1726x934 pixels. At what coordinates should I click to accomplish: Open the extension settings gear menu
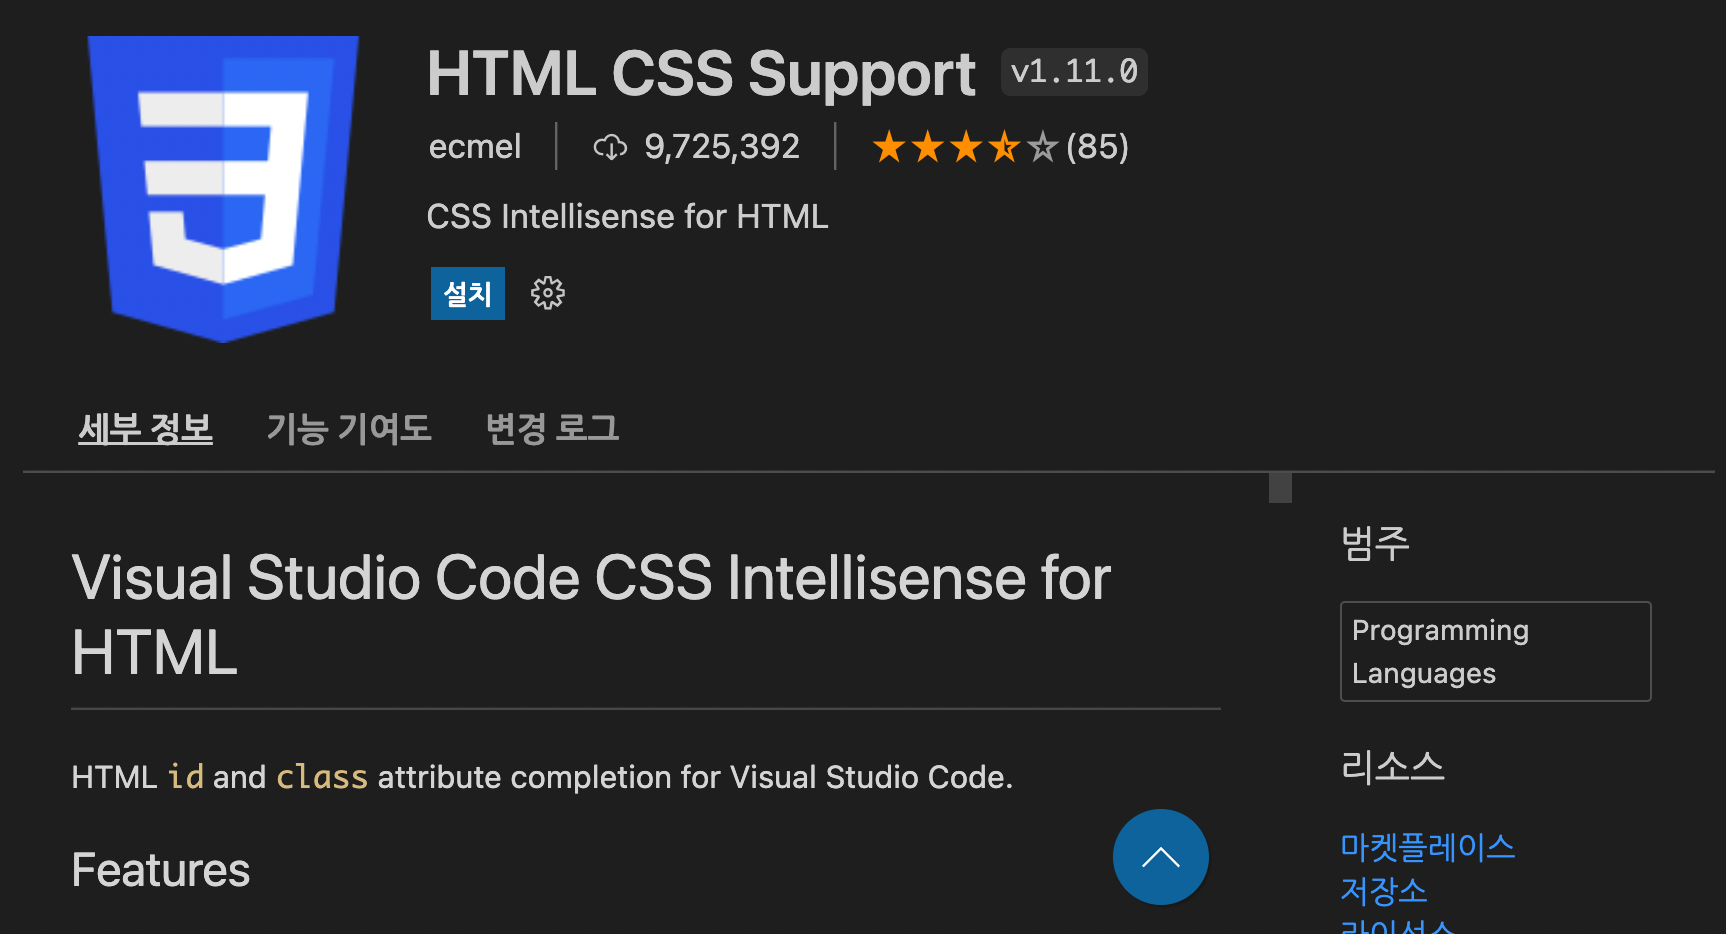click(x=547, y=293)
